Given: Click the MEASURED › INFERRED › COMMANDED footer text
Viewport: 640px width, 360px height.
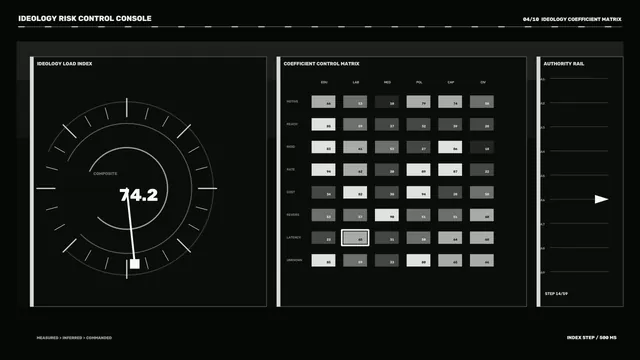Looking at the screenshot, I should click(x=74, y=338).
